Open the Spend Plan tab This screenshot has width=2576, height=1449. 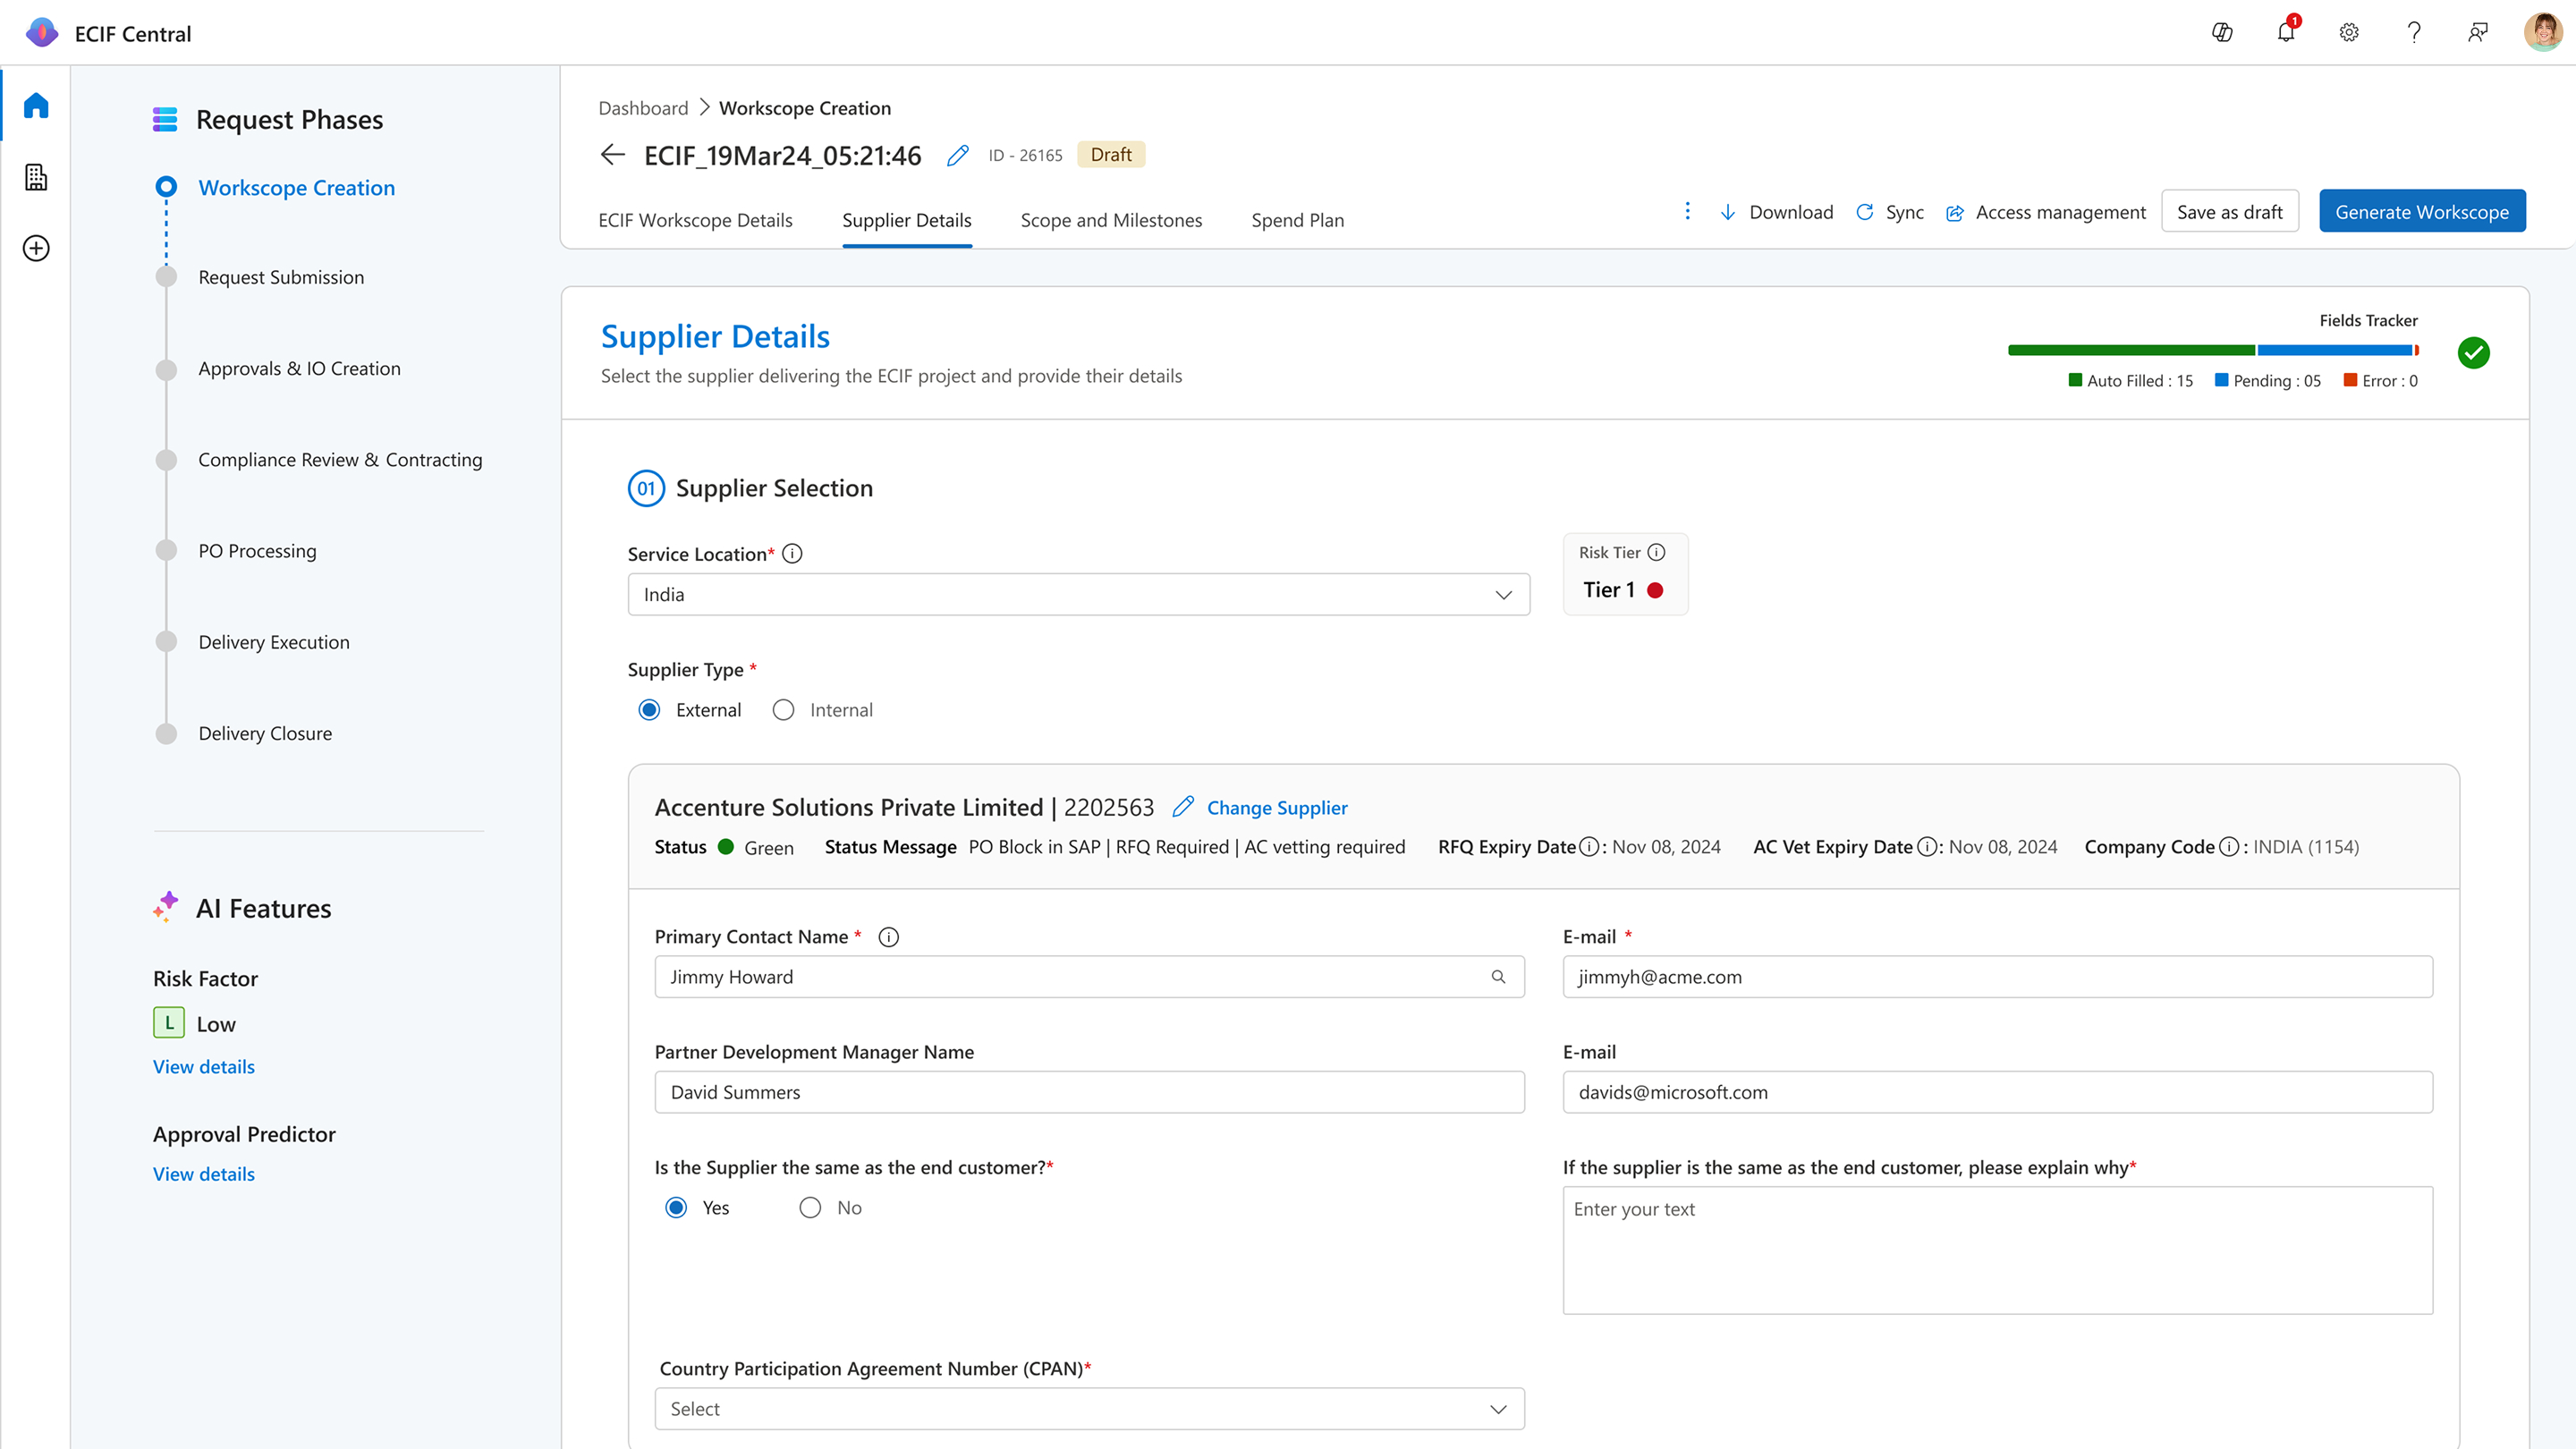click(x=1297, y=220)
